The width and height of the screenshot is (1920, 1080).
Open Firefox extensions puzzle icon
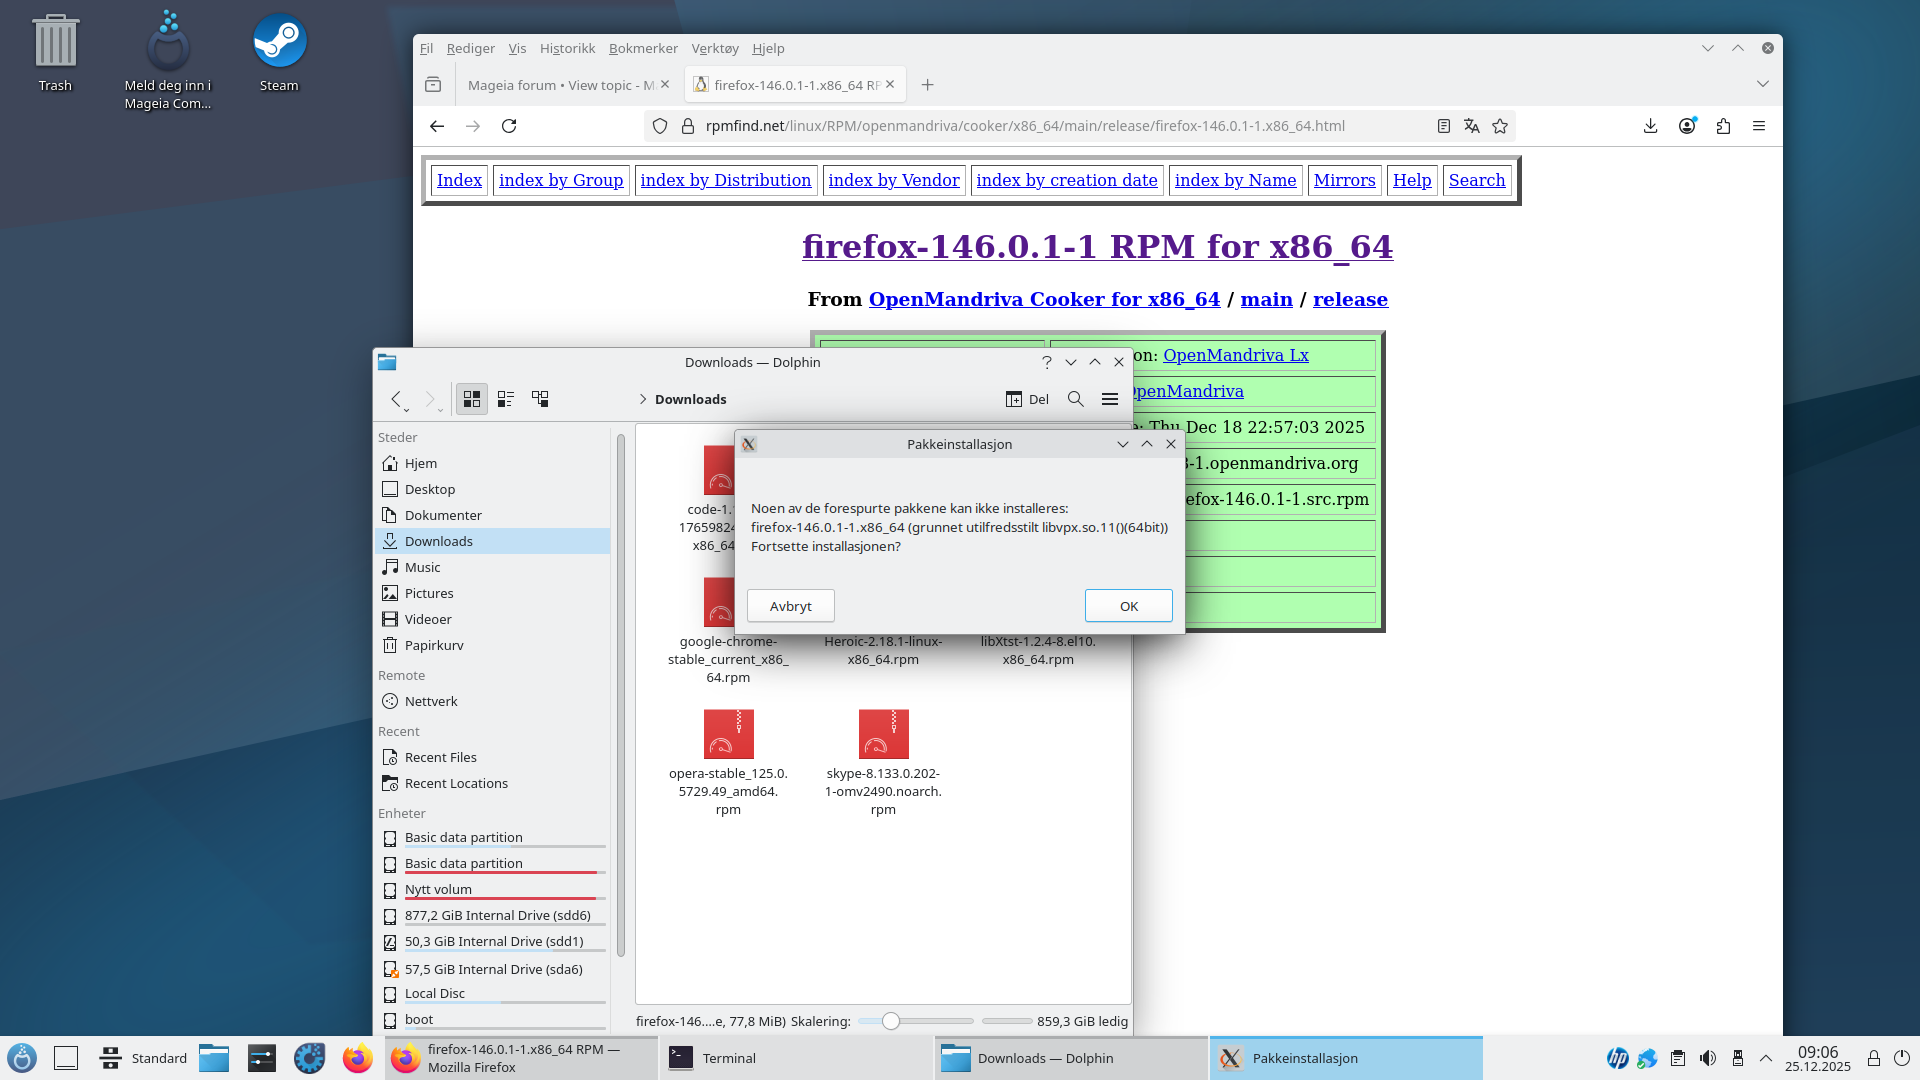(1723, 126)
